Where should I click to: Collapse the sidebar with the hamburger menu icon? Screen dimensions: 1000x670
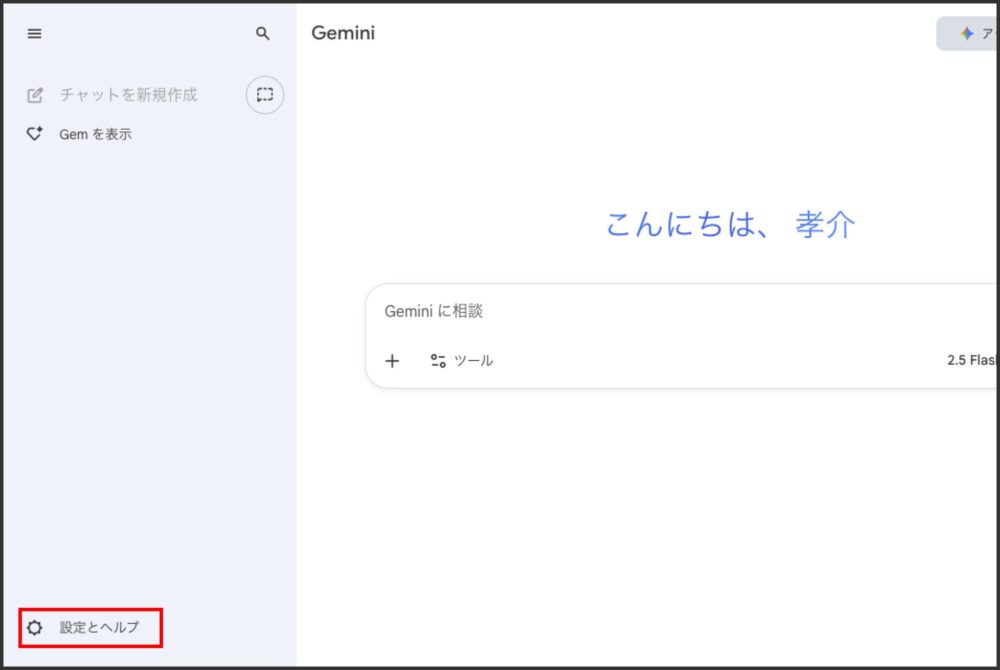click(x=34, y=33)
